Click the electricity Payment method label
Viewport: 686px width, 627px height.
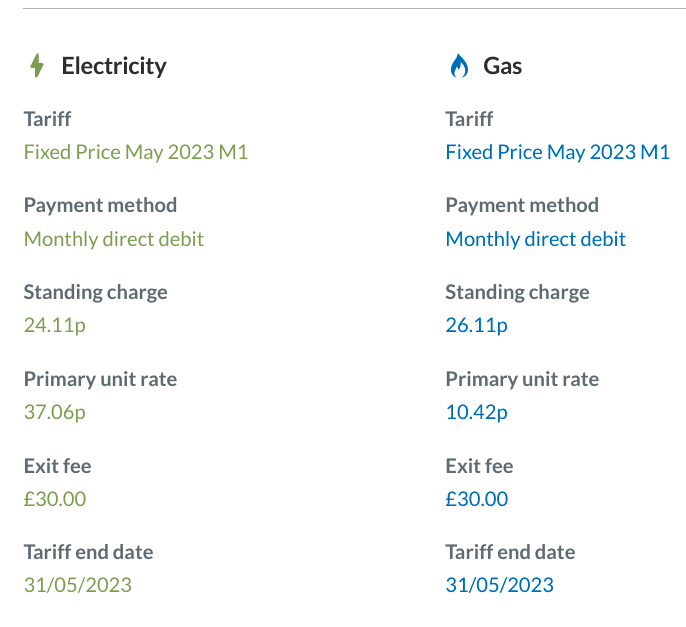pos(100,205)
